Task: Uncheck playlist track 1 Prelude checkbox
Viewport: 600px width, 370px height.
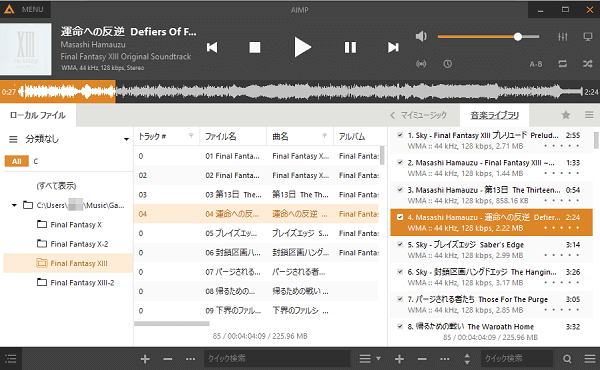Action: tap(400, 135)
